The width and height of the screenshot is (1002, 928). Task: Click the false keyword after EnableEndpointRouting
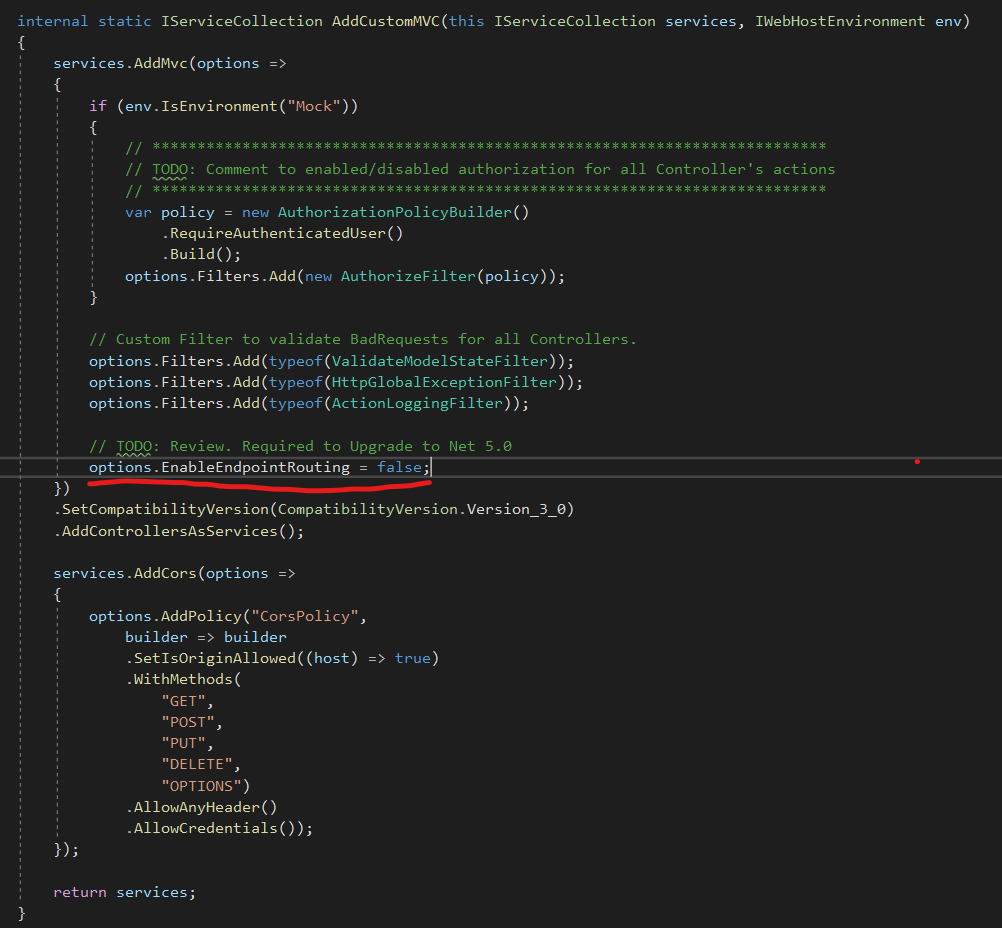(399, 467)
